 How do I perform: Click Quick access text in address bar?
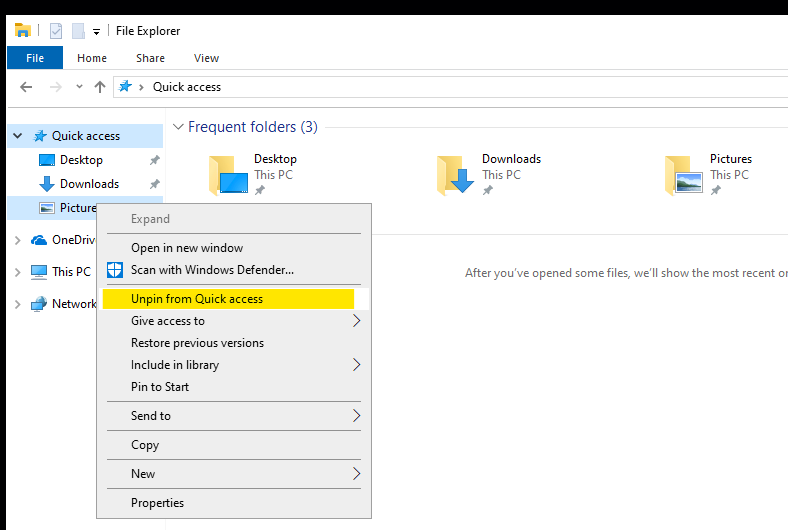186,87
